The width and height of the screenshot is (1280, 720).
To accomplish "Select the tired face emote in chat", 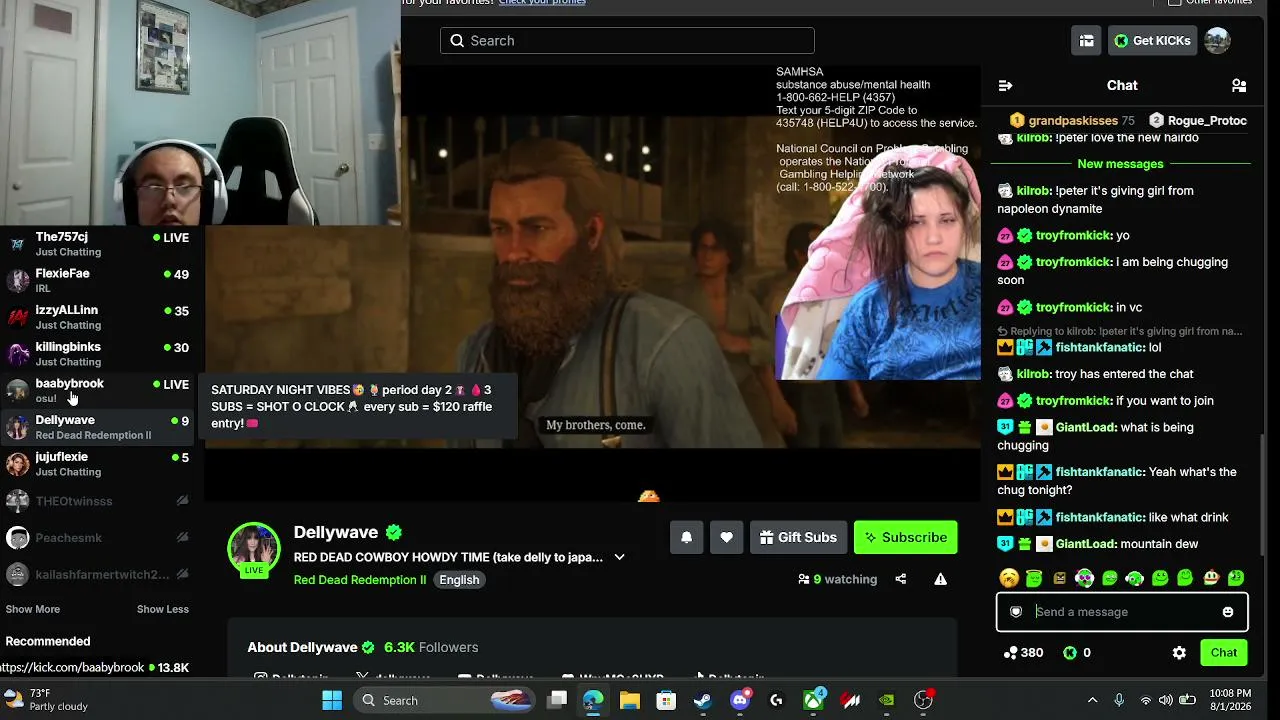I will [1009, 578].
